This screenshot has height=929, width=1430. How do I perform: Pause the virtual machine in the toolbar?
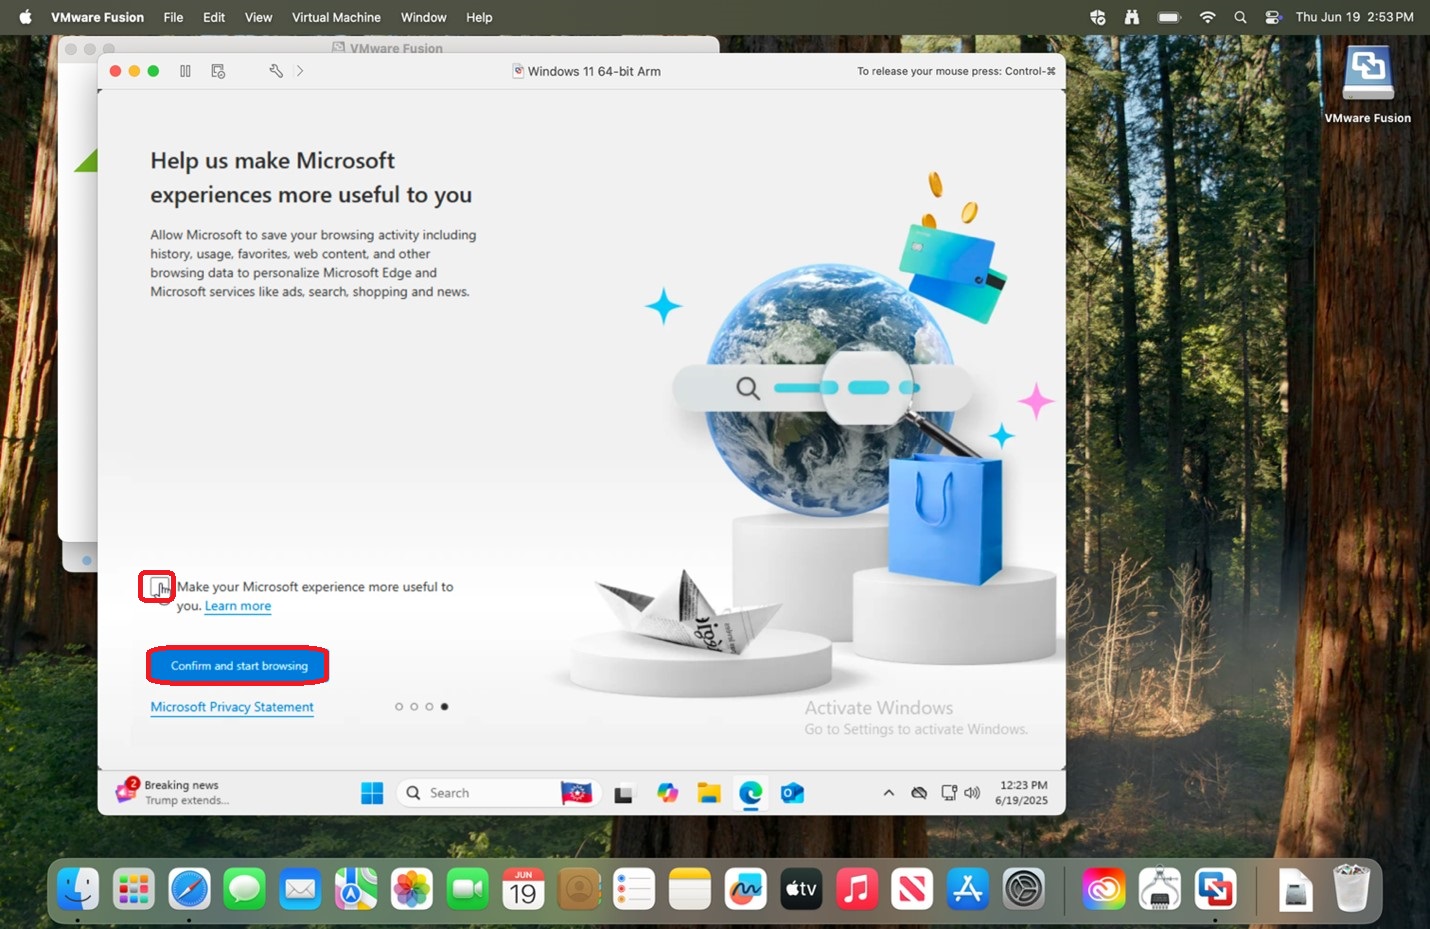pos(185,71)
